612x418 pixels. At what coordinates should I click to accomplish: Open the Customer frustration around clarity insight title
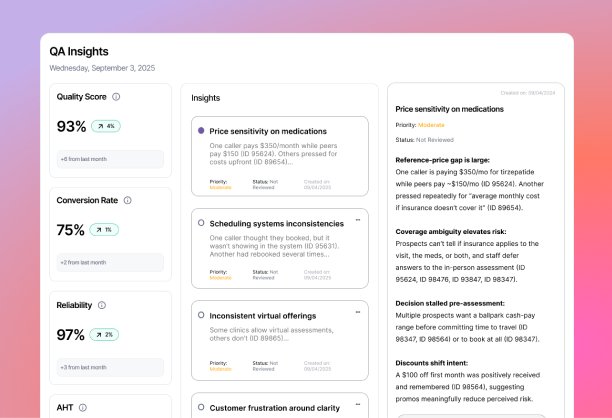pyautogui.click(x=275, y=408)
